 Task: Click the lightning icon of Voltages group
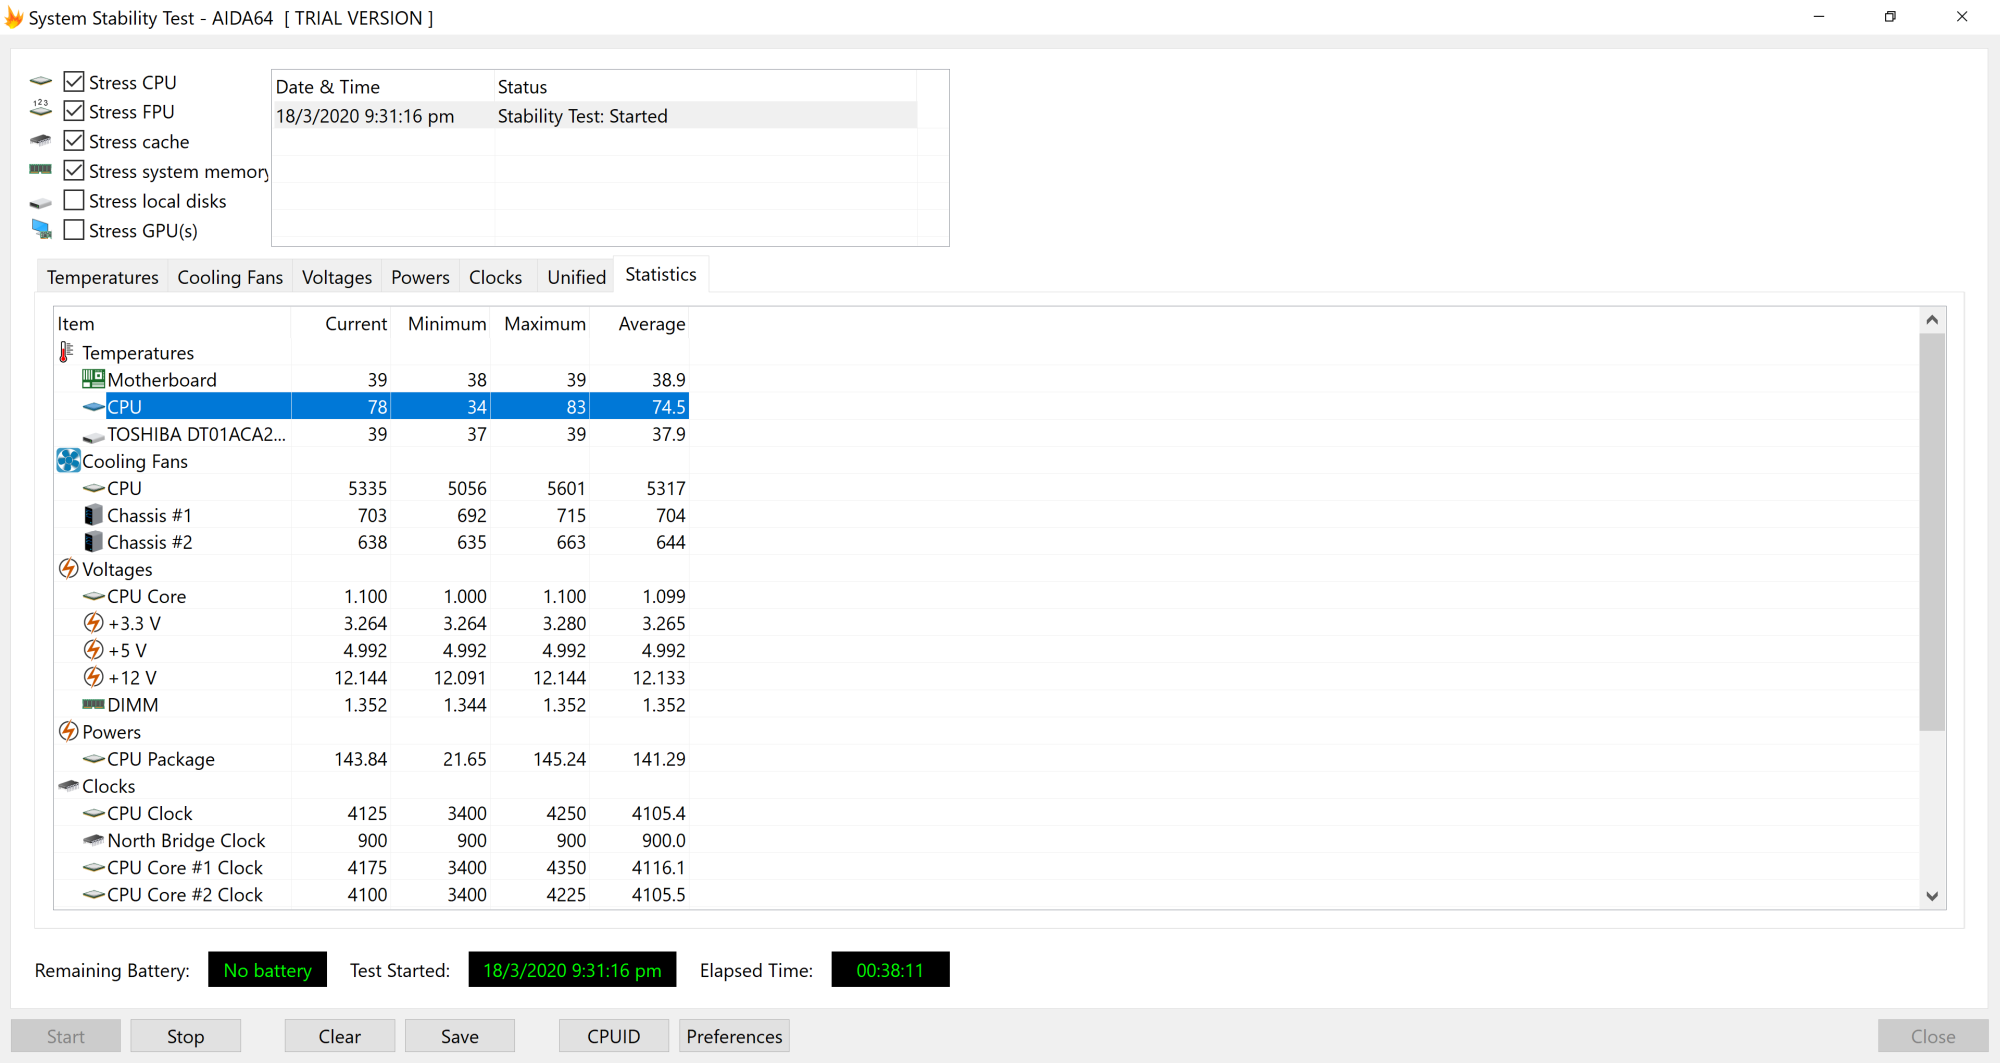(x=68, y=569)
